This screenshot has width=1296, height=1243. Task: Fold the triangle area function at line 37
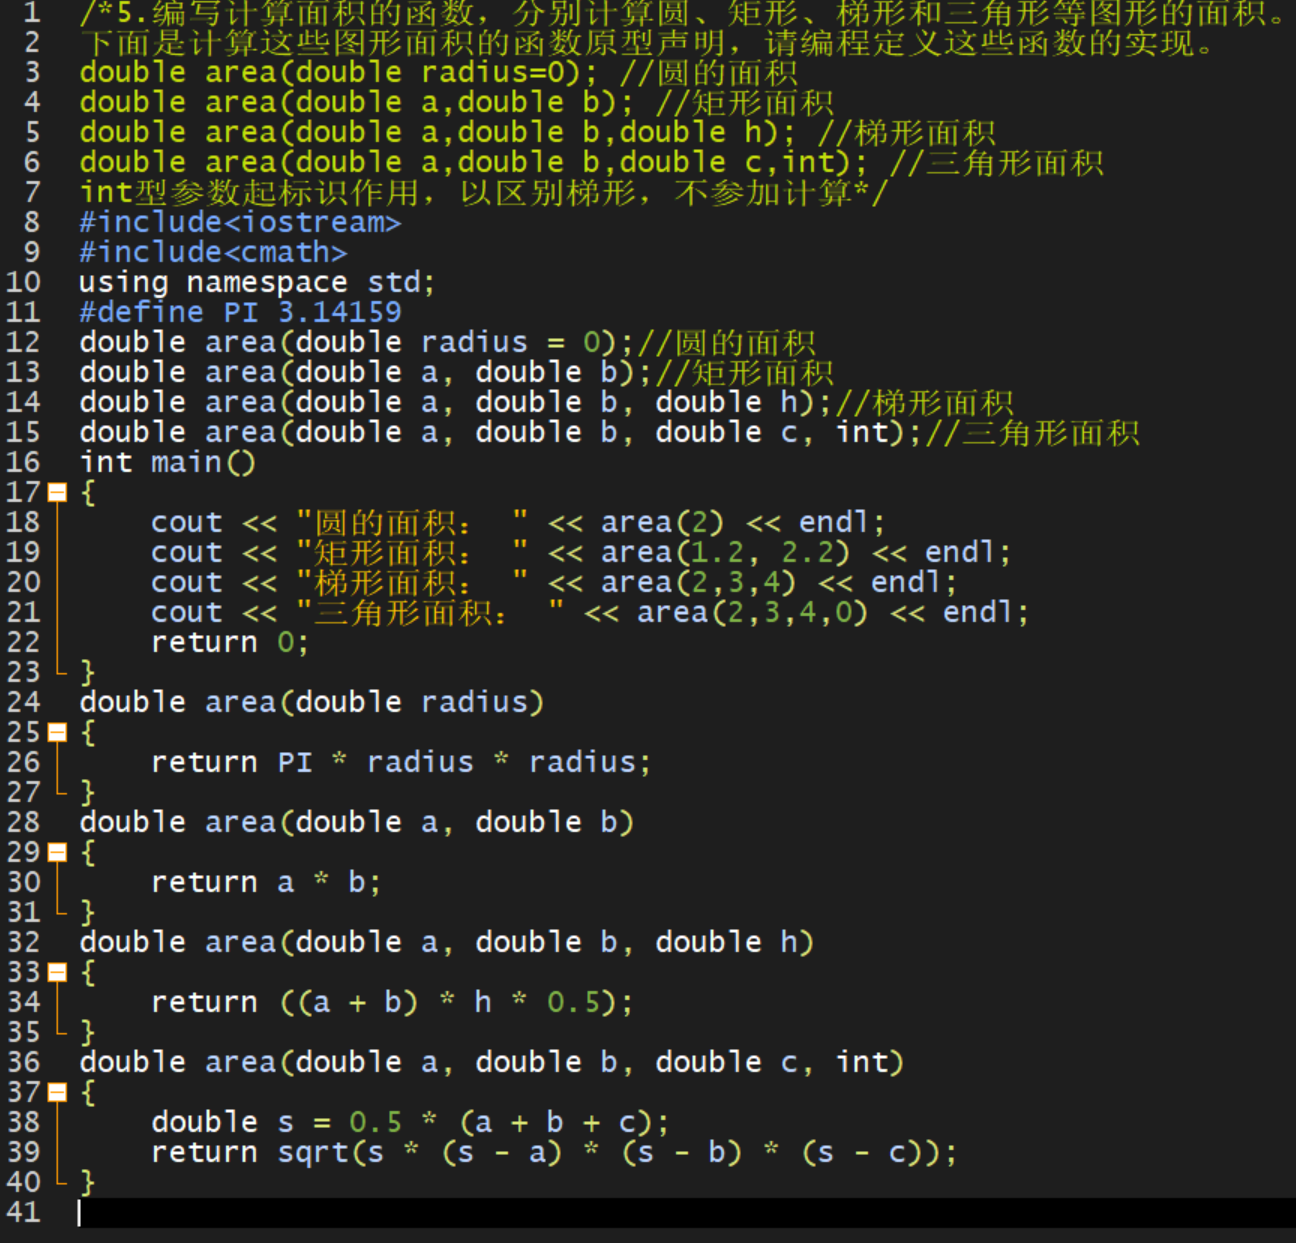(57, 1092)
